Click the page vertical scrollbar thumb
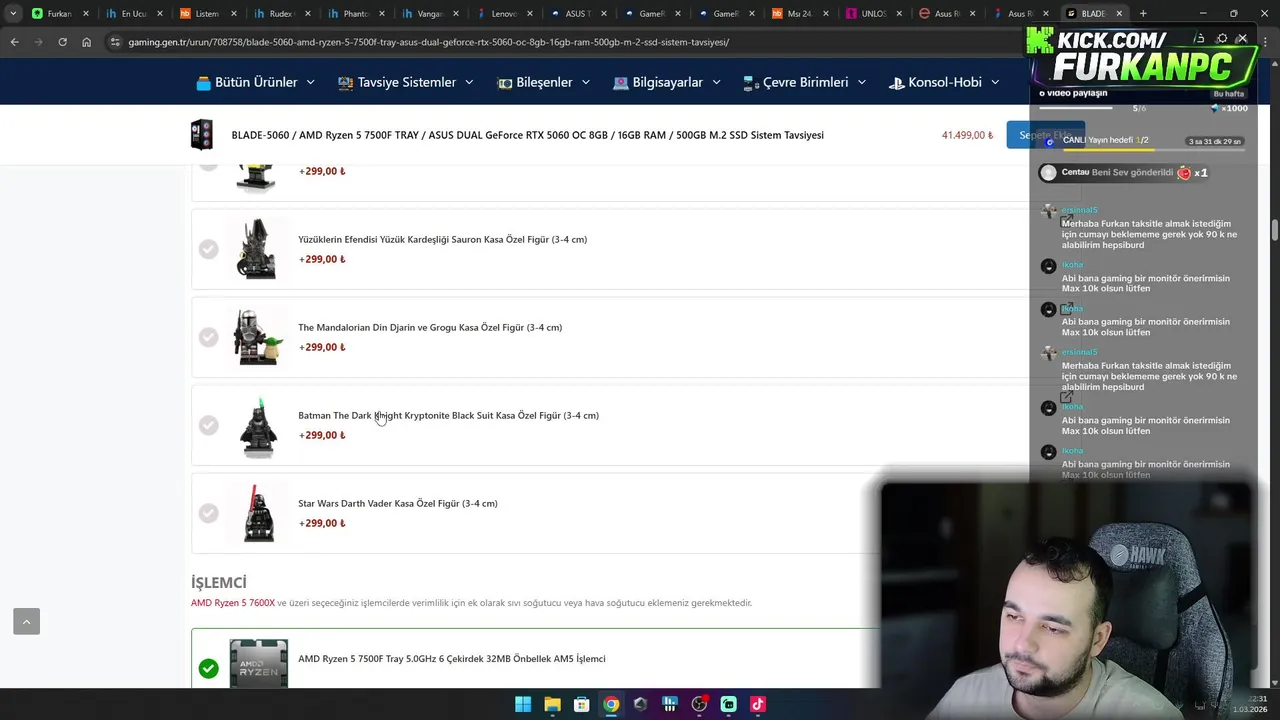Viewport: 1280px width, 720px height. coord(1274,230)
